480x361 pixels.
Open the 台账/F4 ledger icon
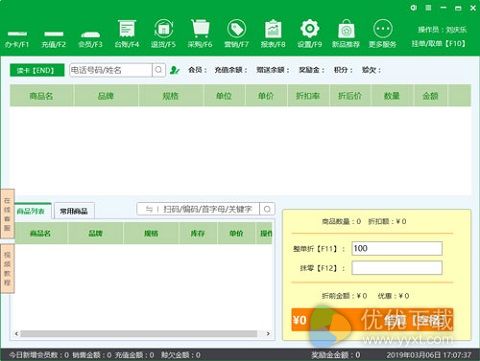pos(127,34)
